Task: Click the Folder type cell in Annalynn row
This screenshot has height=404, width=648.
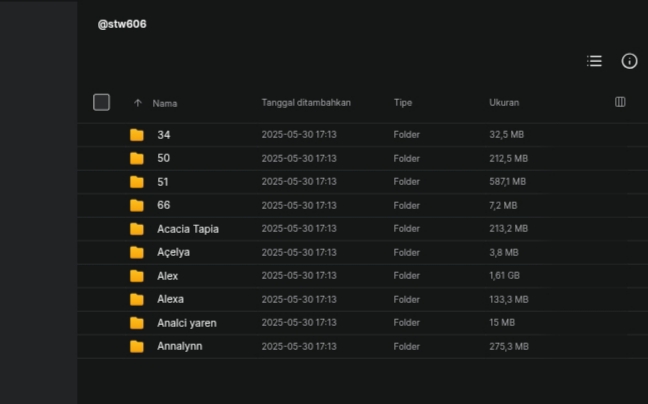Action: (407, 347)
